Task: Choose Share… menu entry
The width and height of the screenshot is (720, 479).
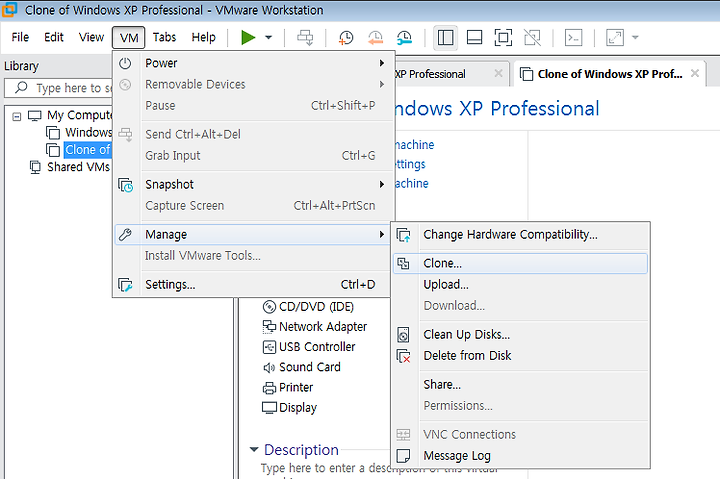Action: click(x=520, y=384)
